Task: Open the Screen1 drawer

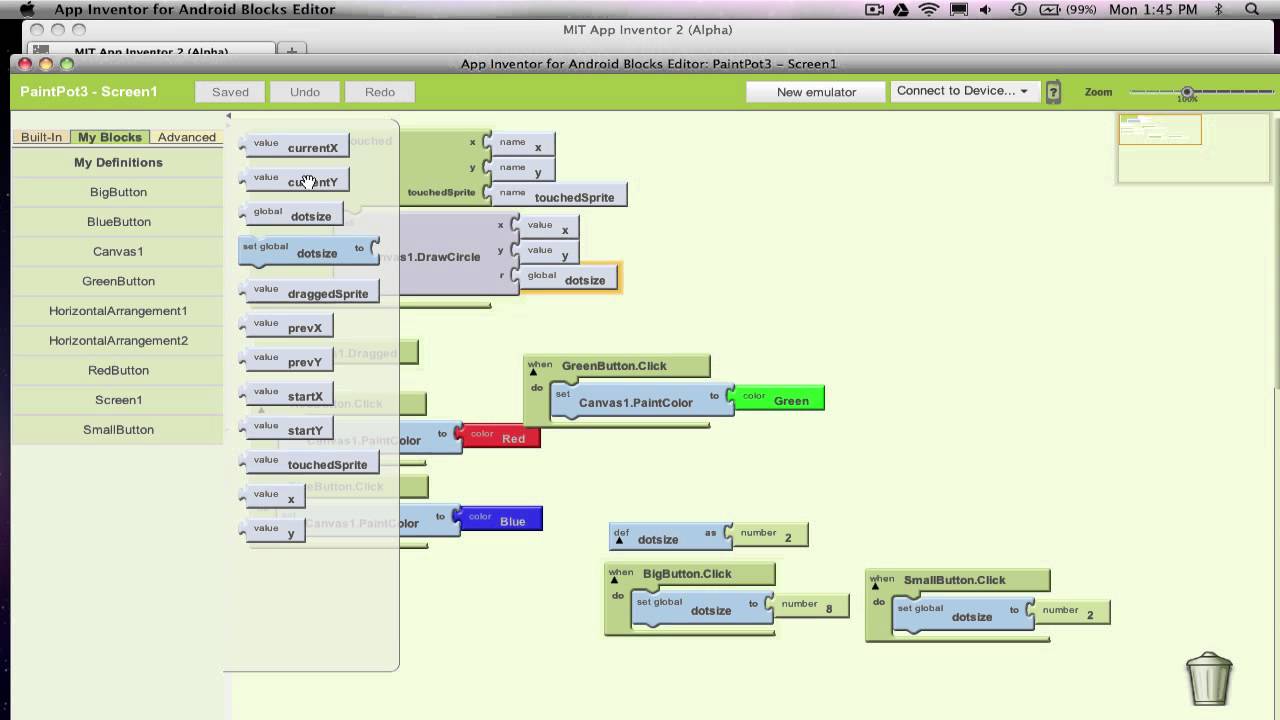Action: pyautogui.click(x=118, y=400)
